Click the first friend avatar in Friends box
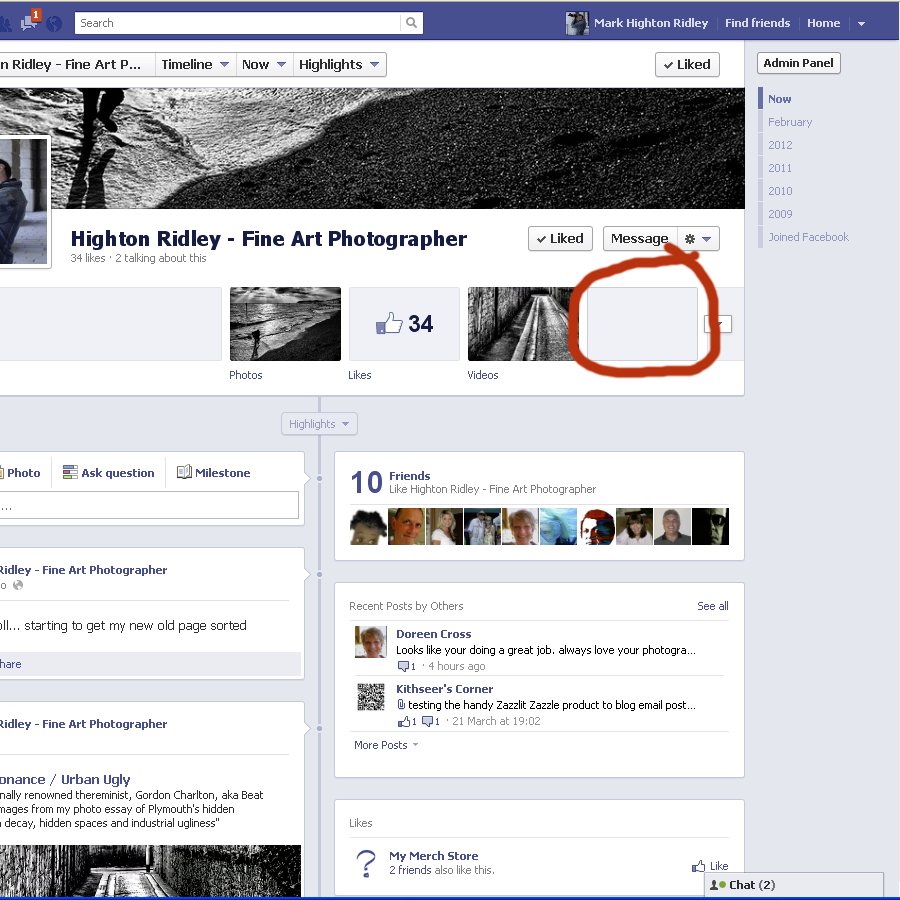This screenshot has width=900, height=900. click(x=368, y=526)
